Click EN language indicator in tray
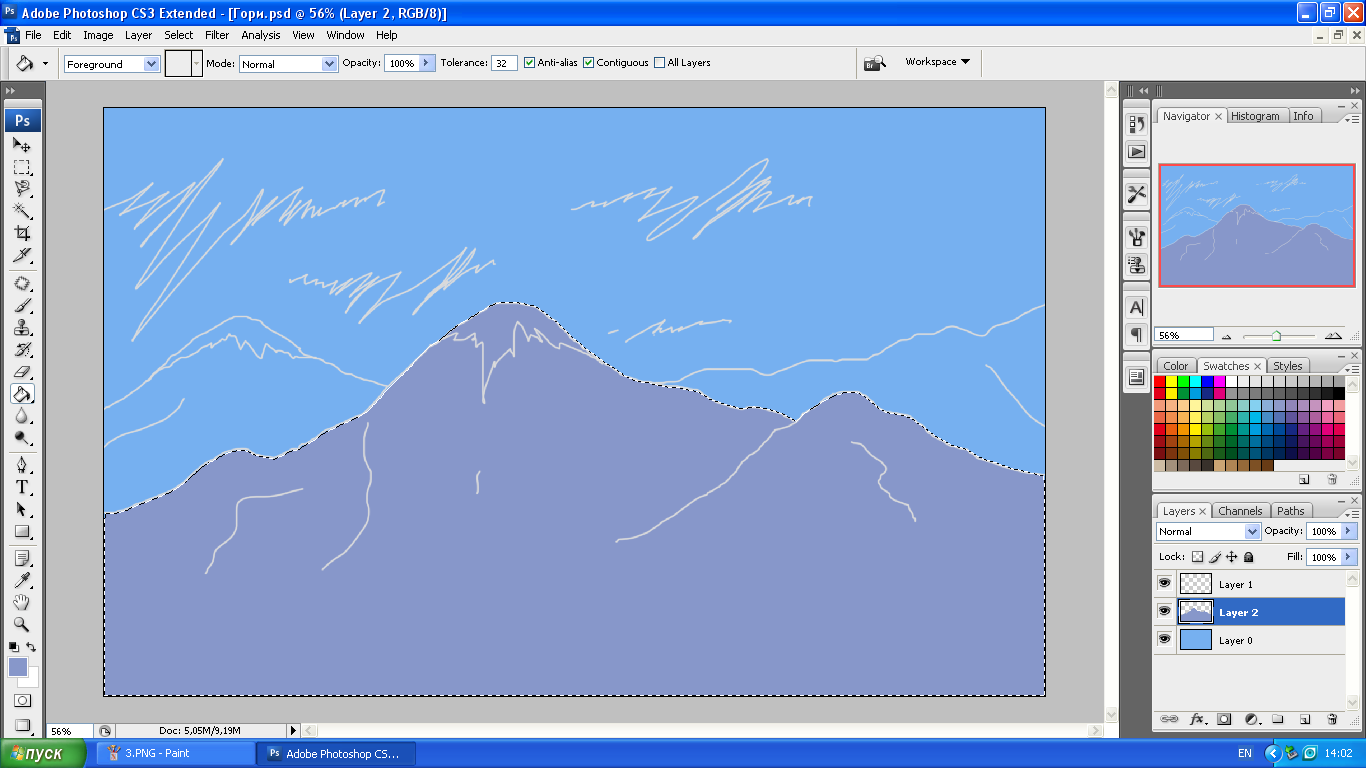Viewport: 1366px width, 768px height. (1245, 753)
